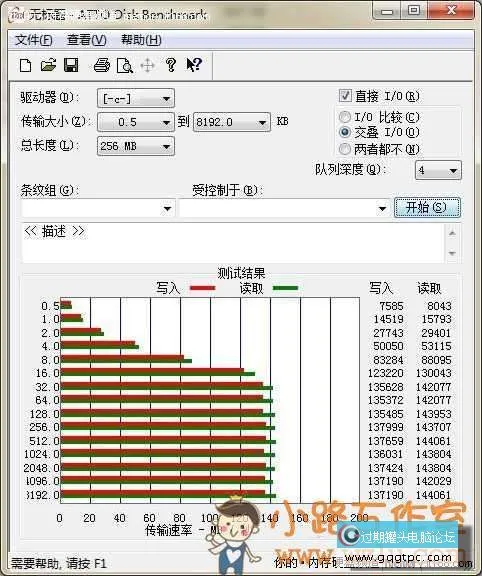Image resolution: width=482 pixels, height=576 pixels.
Task: Click the description scrollbar up arrow
Action: point(452,233)
